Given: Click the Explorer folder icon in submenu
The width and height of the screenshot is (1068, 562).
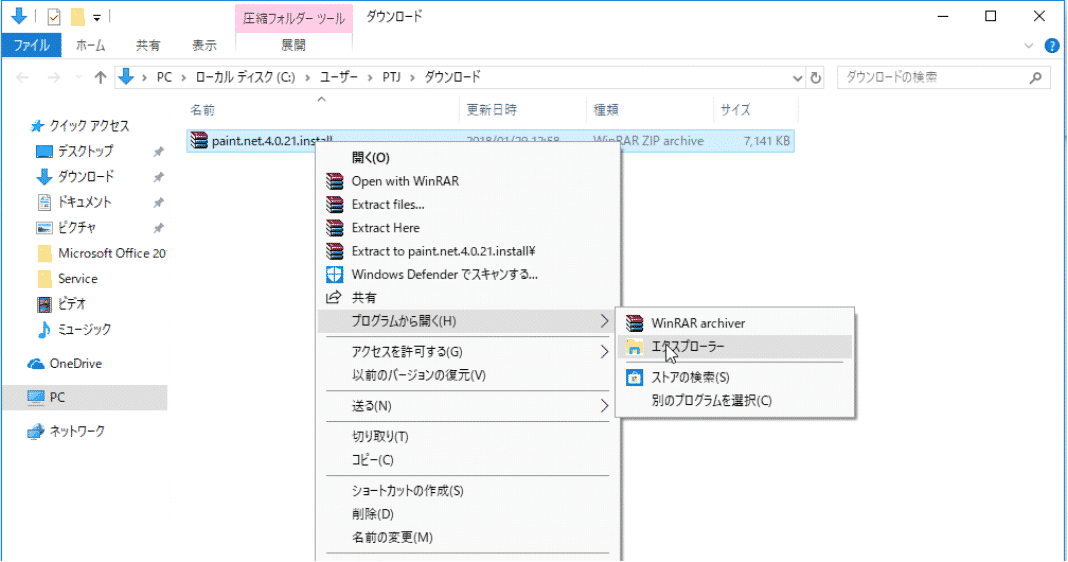Looking at the screenshot, I should [x=634, y=347].
